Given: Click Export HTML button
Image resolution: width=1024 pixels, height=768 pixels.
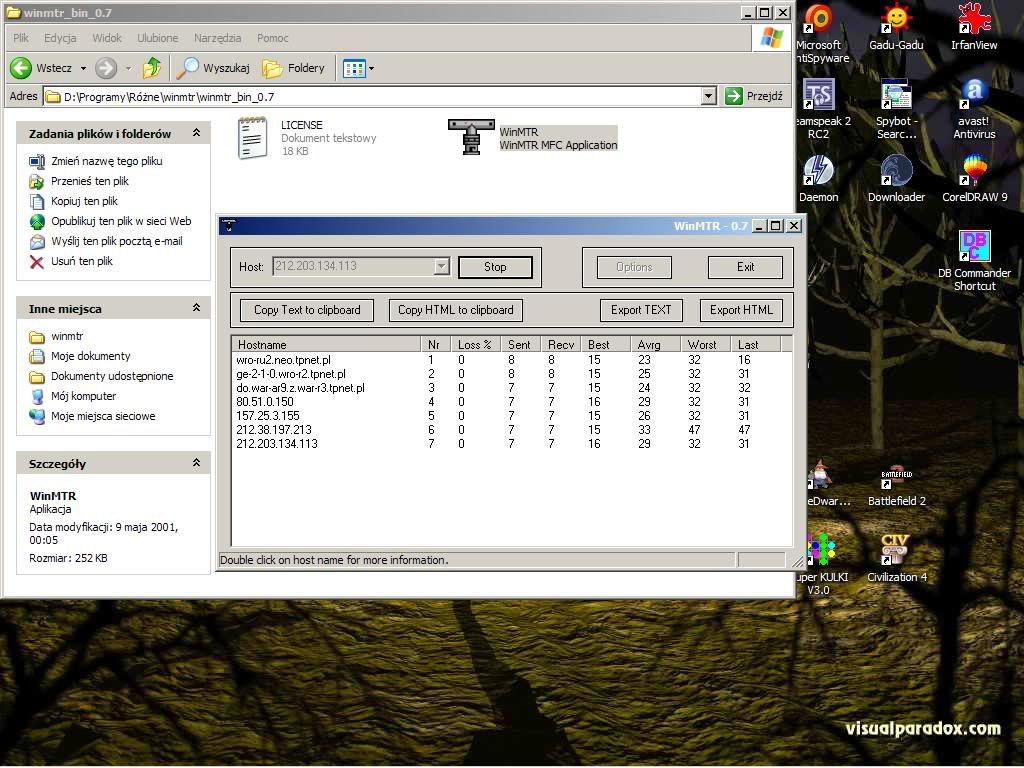Looking at the screenshot, I should [x=741, y=310].
